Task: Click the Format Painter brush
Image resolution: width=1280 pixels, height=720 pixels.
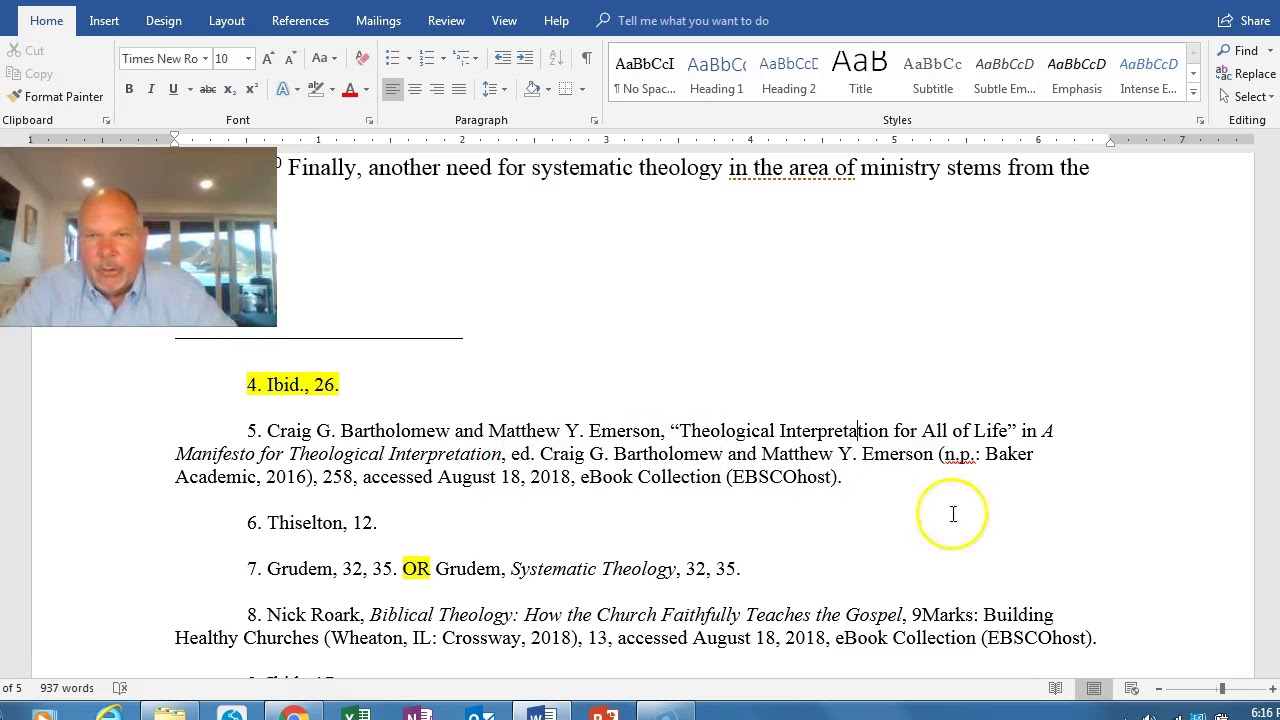Action: (55, 97)
